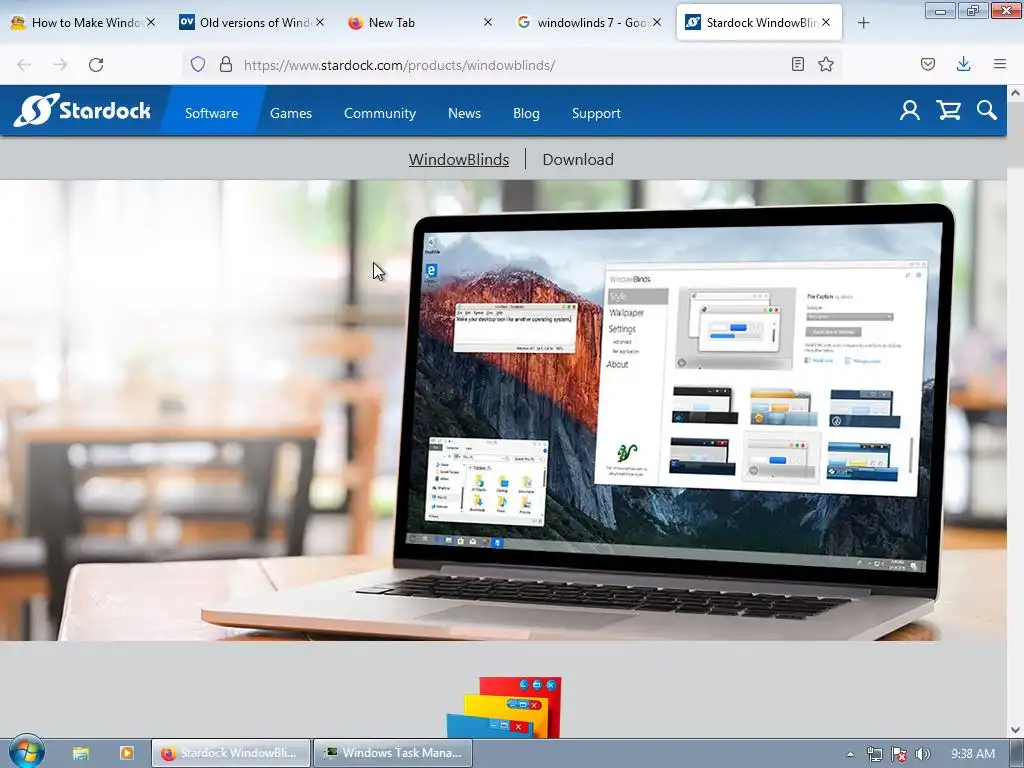Image resolution: width=1024 pixels, height=768 pixels.
Task: Open the Support nav item
Action: pos(596,113)
